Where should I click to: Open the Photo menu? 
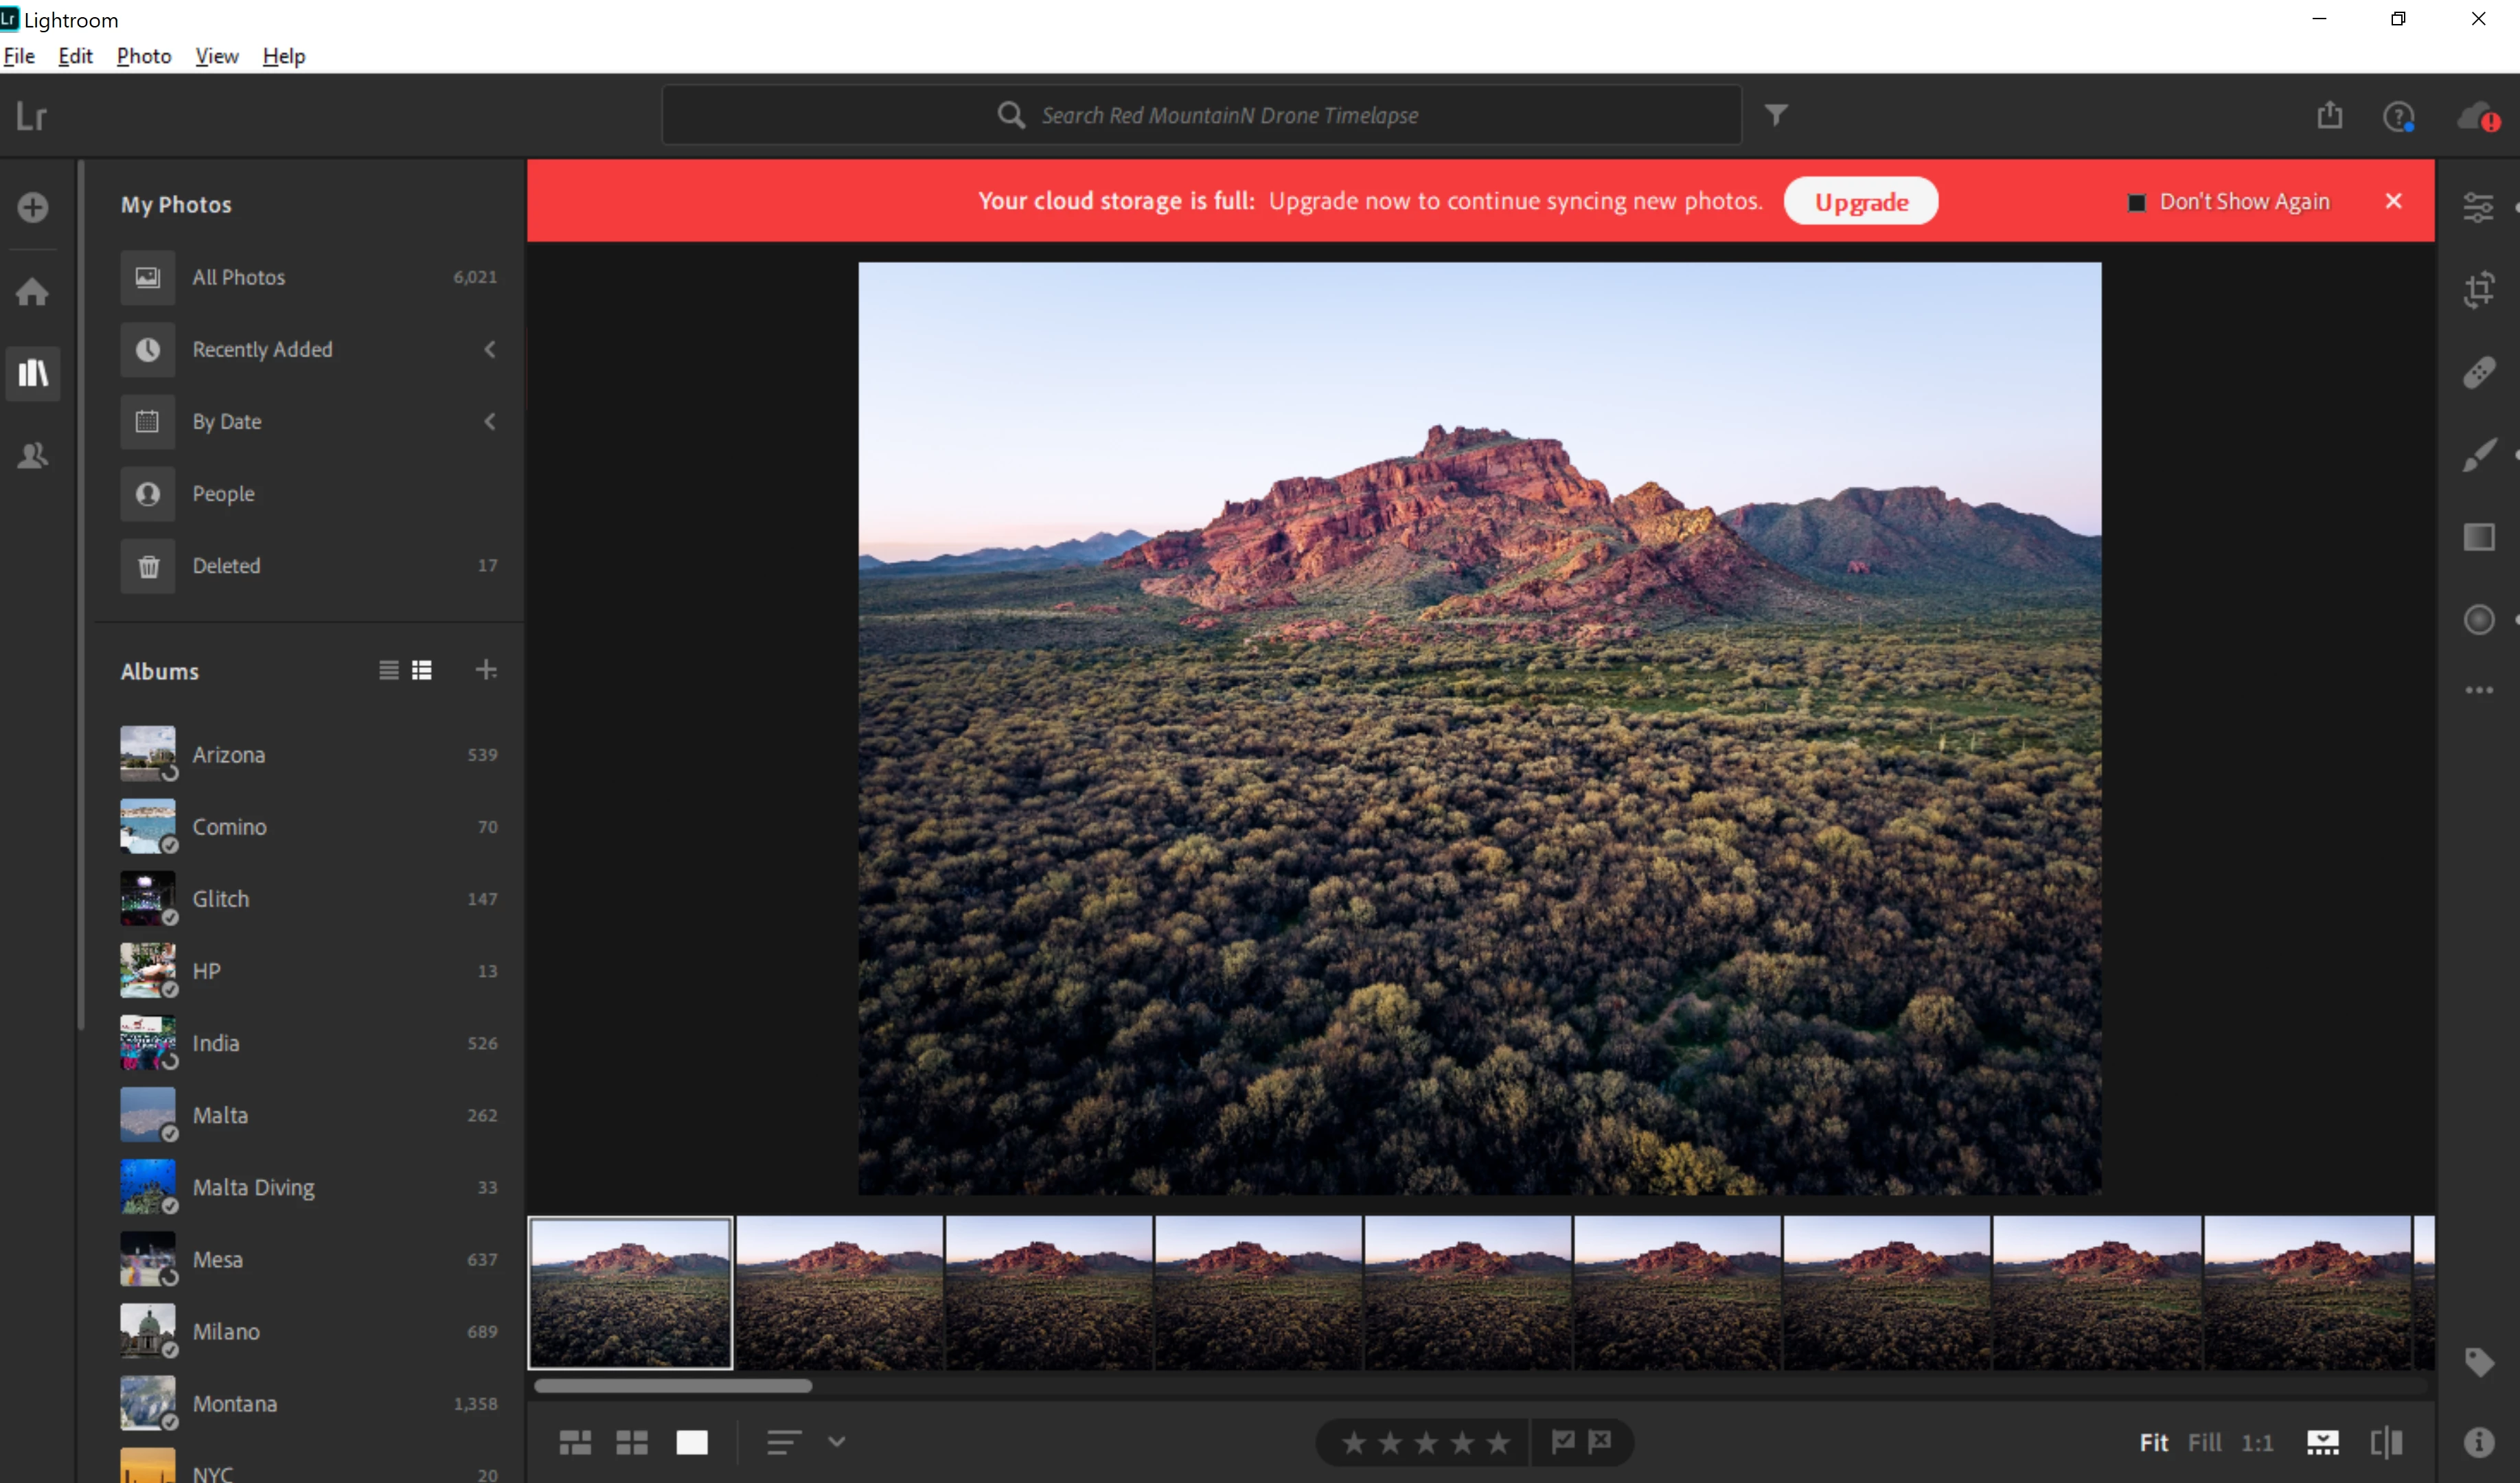coord(144,56)
